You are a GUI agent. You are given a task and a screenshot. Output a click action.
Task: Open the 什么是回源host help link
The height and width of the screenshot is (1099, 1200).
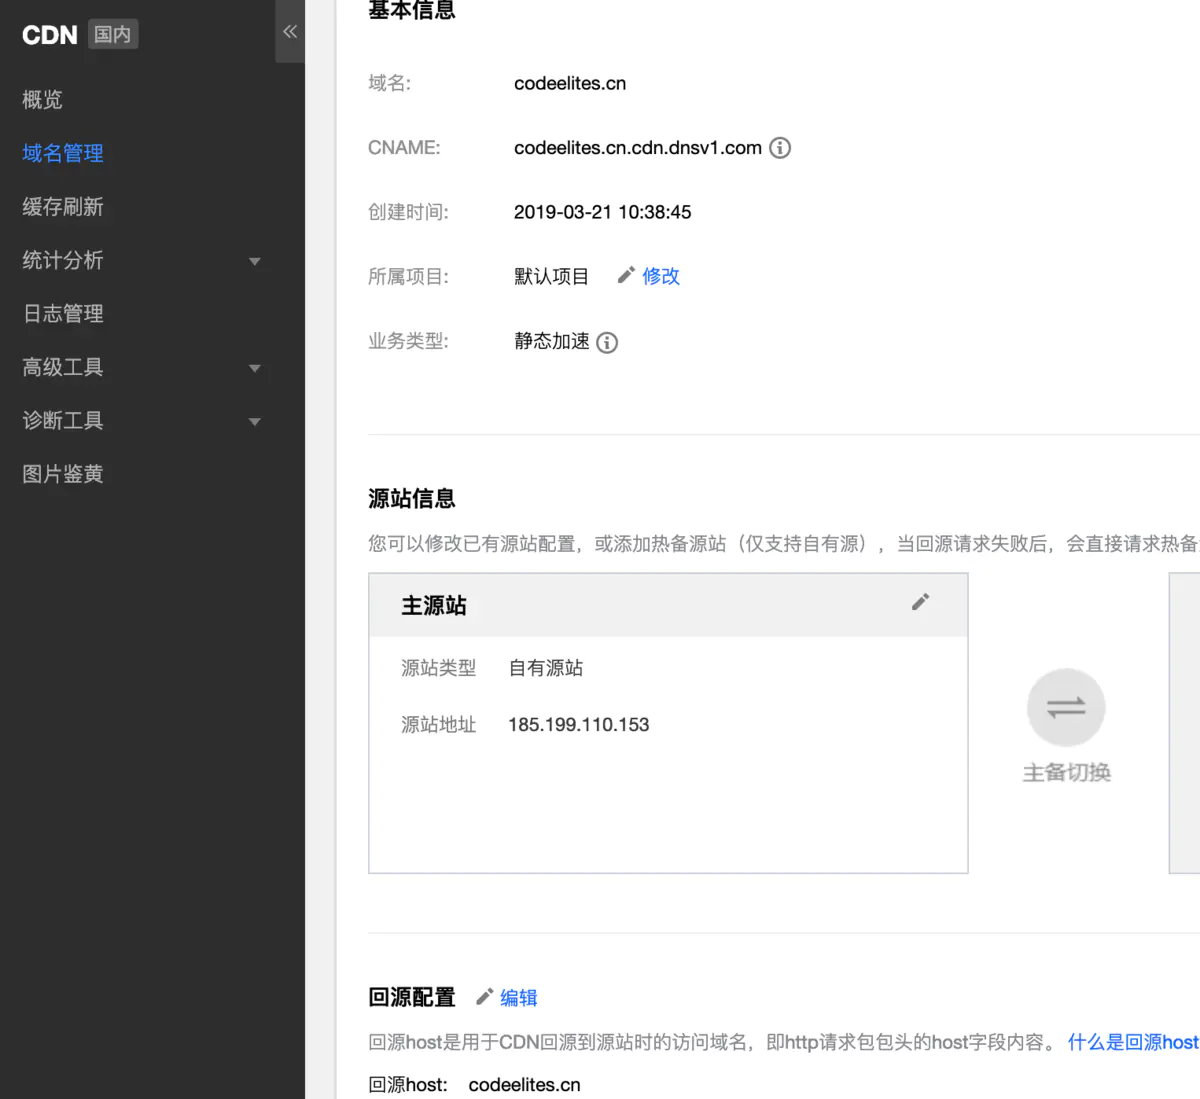pyautogui.click(x=1132, y=1042)
